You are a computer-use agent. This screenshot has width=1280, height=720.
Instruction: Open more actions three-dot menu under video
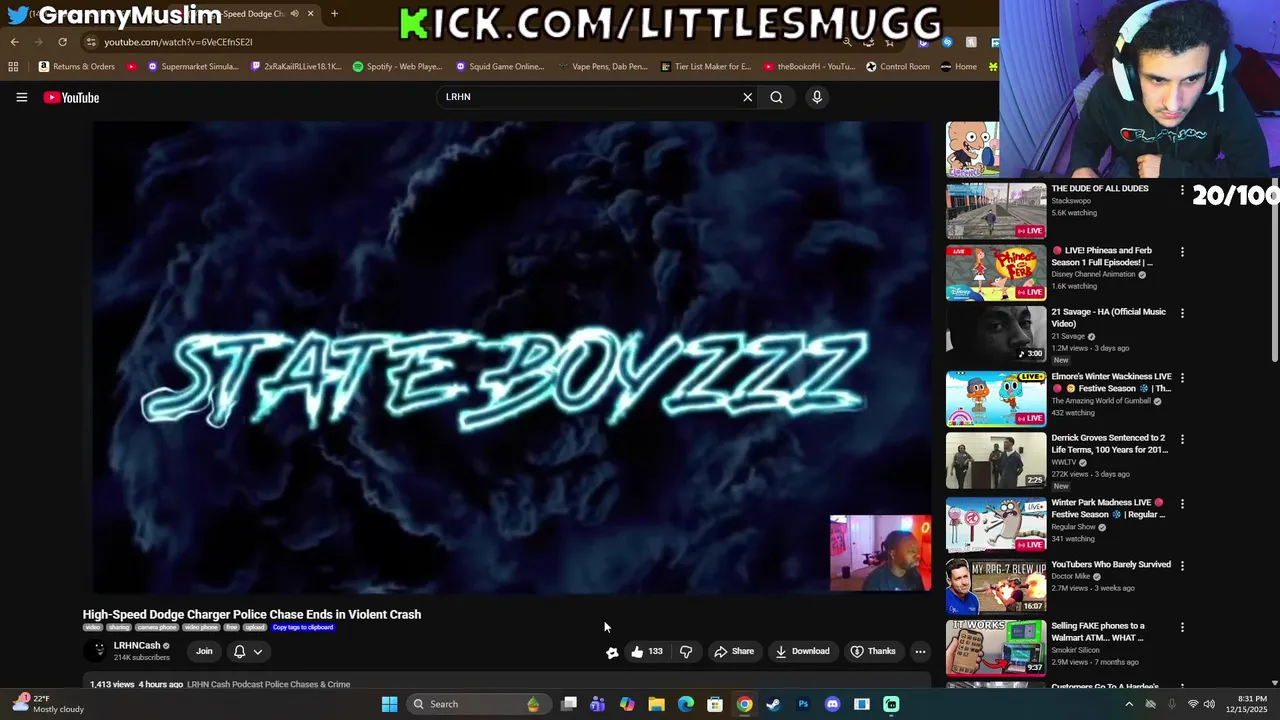click(920, 651)
